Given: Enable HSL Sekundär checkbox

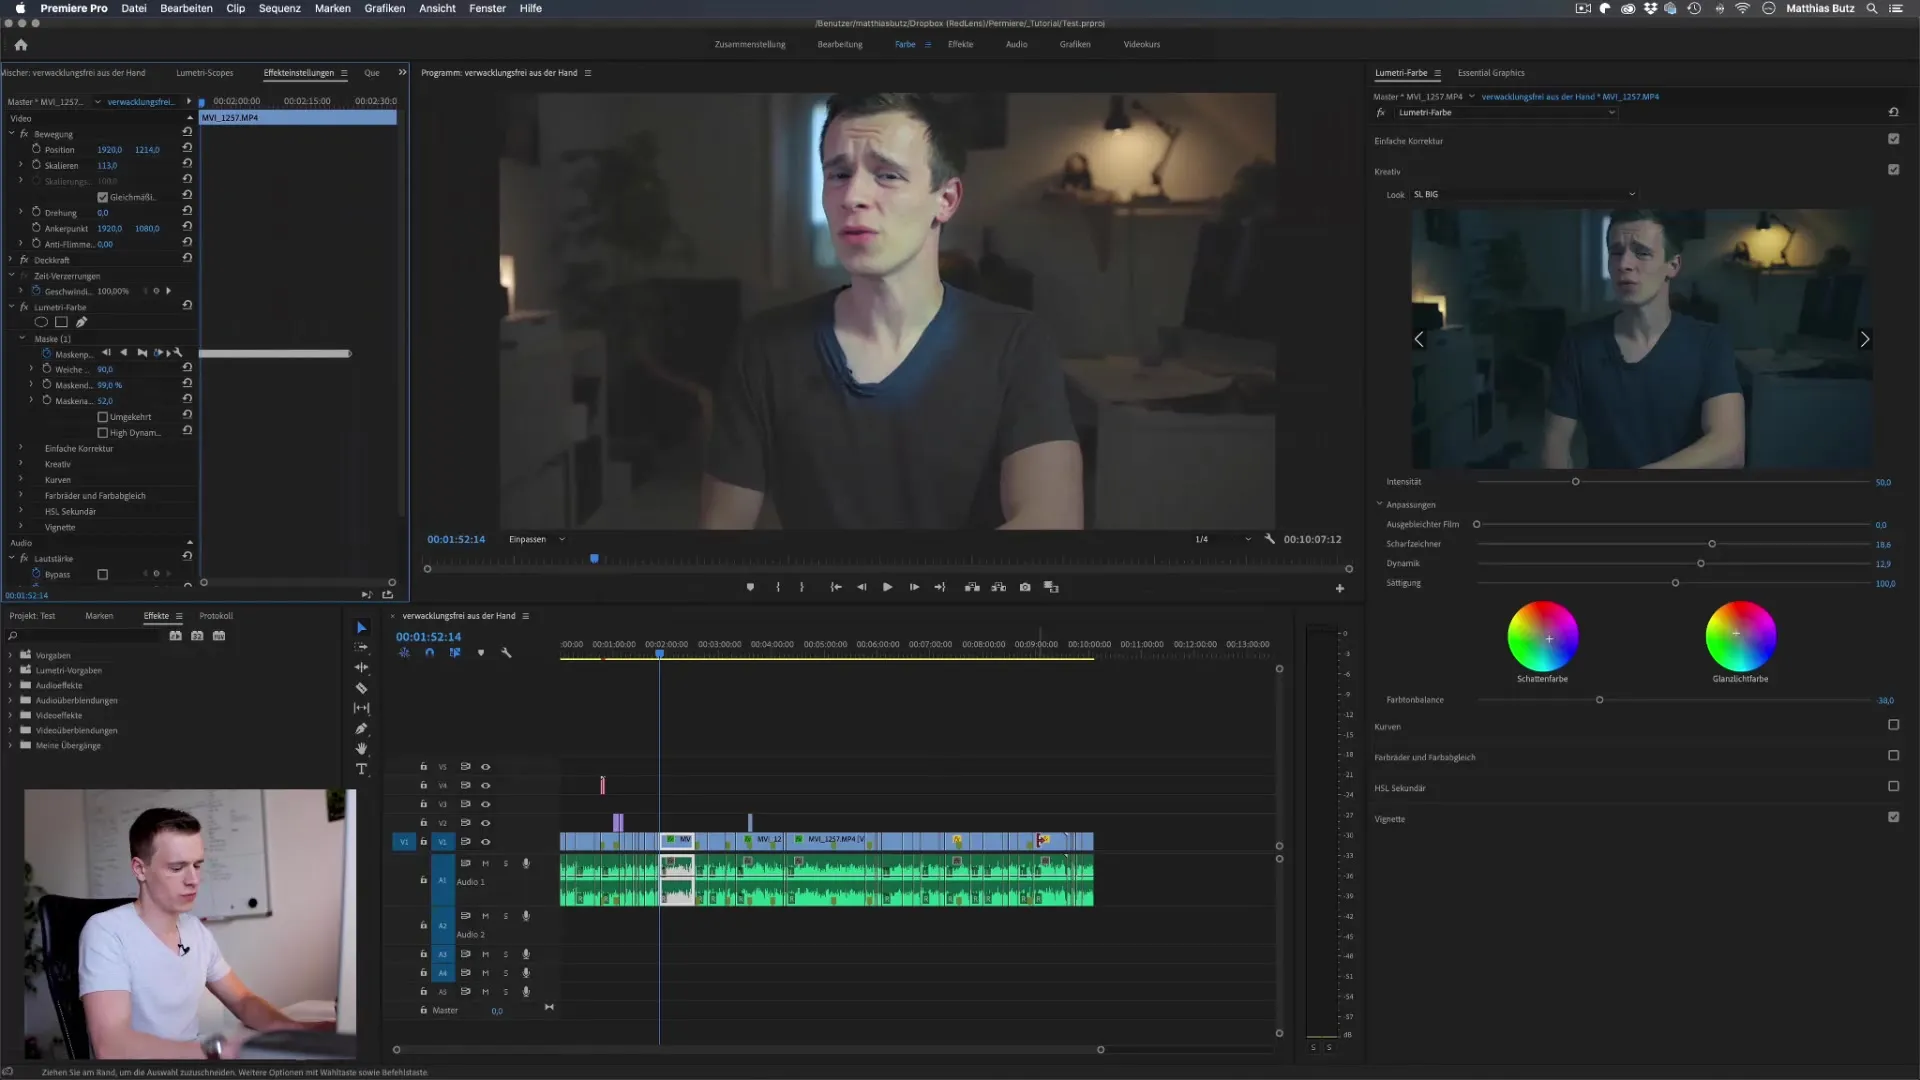Looking at the screenshot, I should click(x=1893, y=787).
